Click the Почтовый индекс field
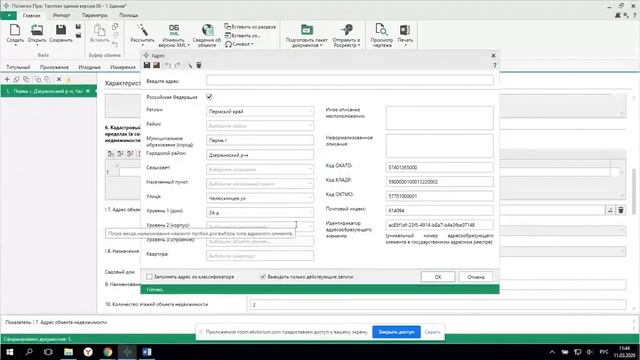The height and width of the screenshot is (360, 640). (x=439, y=211)
